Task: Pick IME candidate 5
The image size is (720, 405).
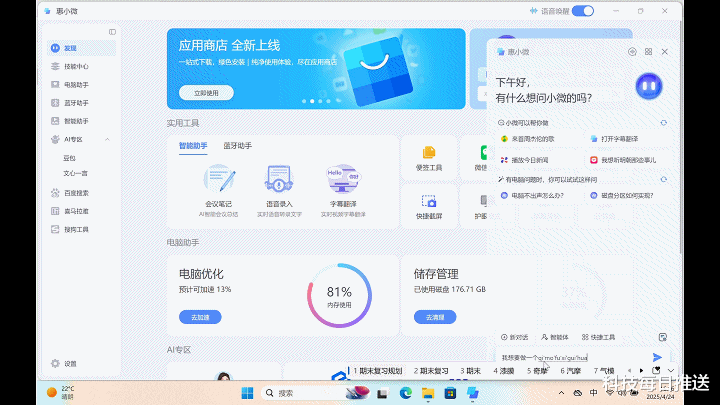Action: pos(537,371)
